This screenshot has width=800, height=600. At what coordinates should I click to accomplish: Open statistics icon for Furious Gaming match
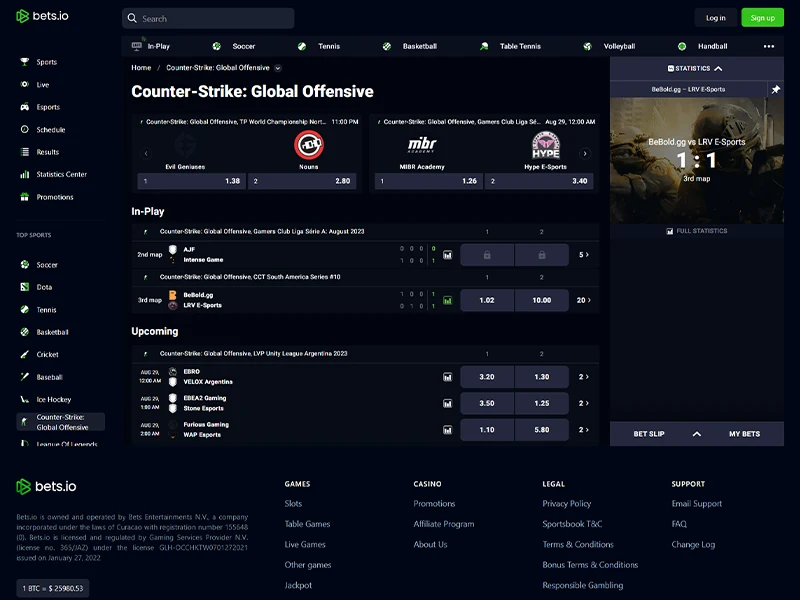click(x=447, y=430)
